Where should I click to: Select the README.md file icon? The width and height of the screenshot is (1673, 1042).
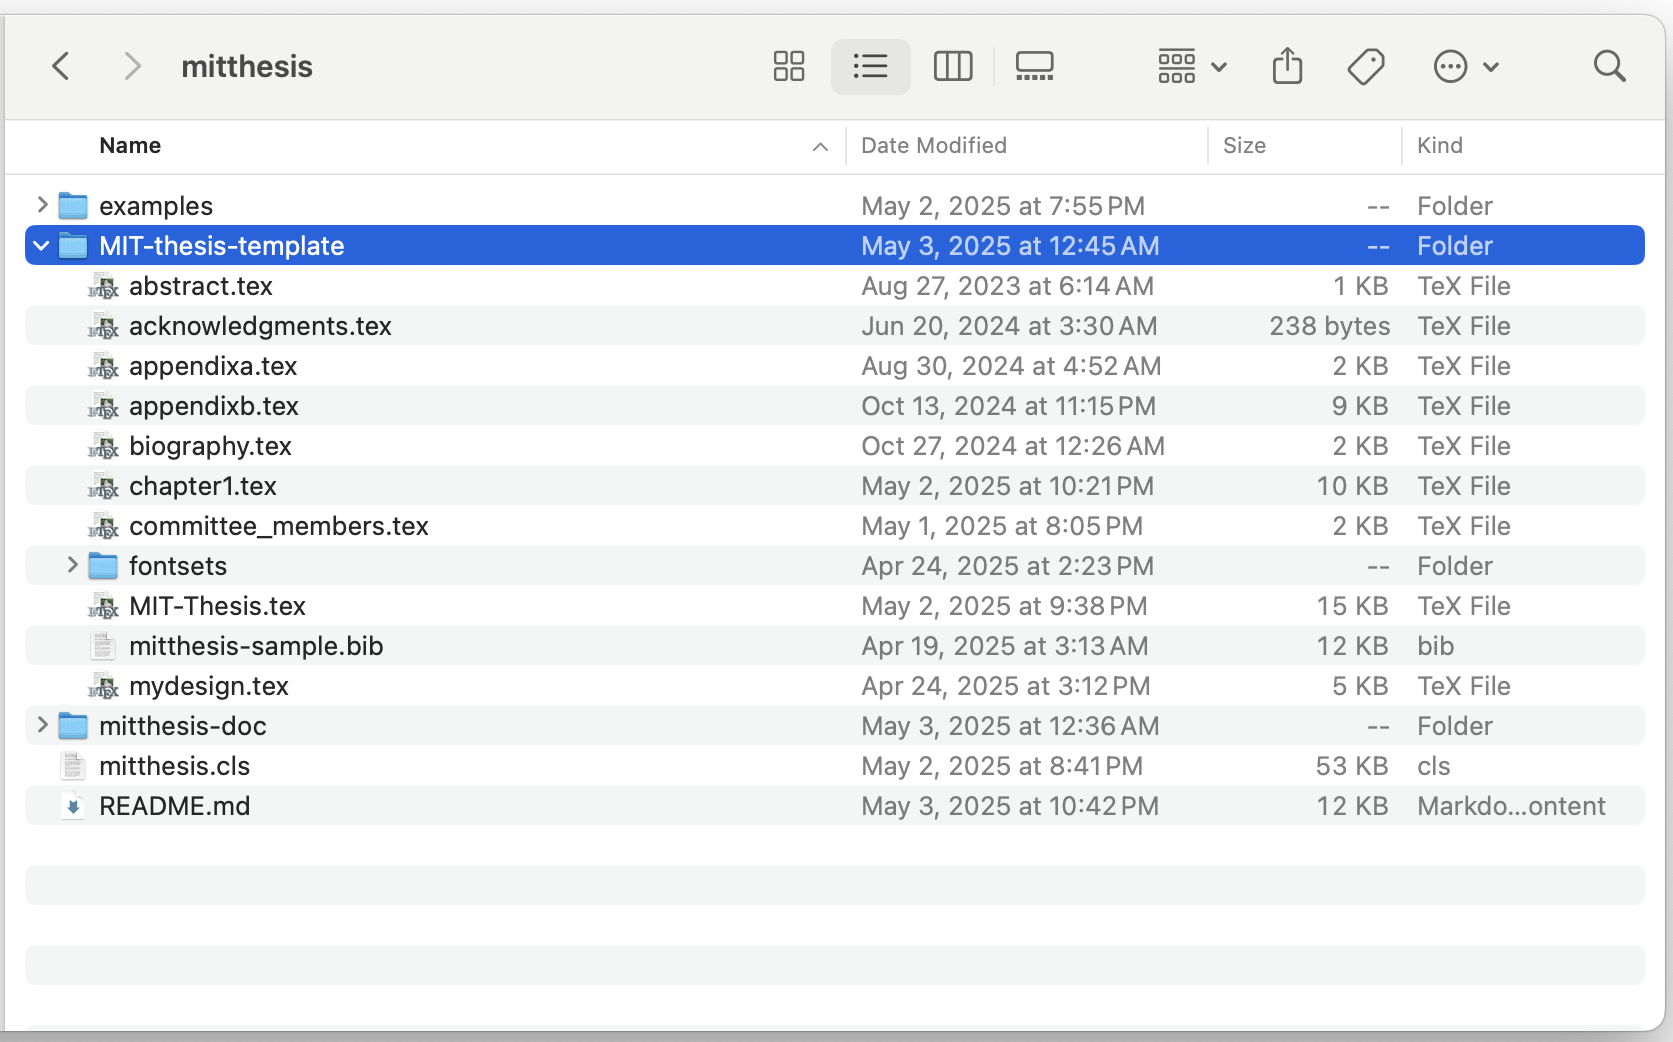tap(73, 806)
